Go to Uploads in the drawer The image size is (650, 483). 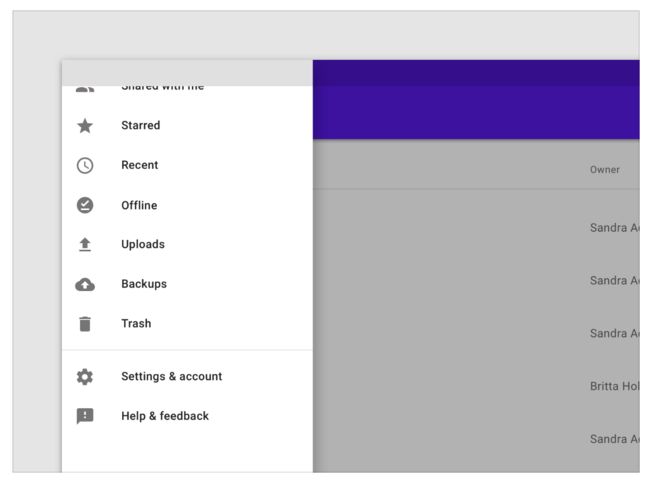187,244
